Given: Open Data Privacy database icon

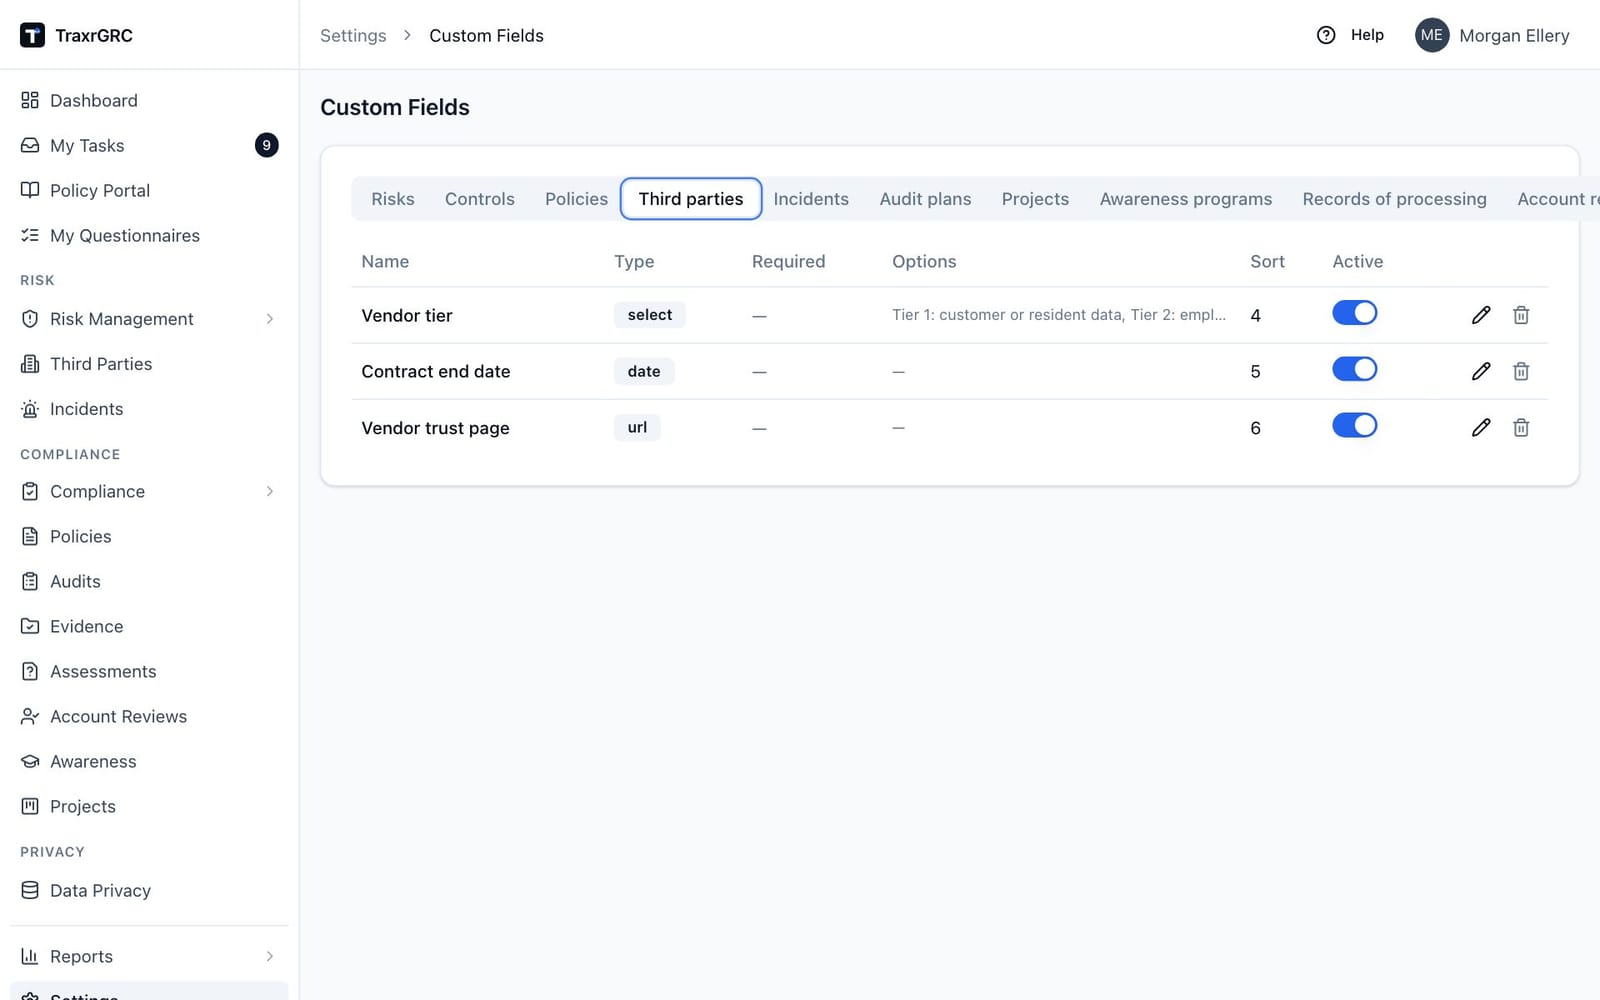Looking at the screenshot, I should [30, 890].
